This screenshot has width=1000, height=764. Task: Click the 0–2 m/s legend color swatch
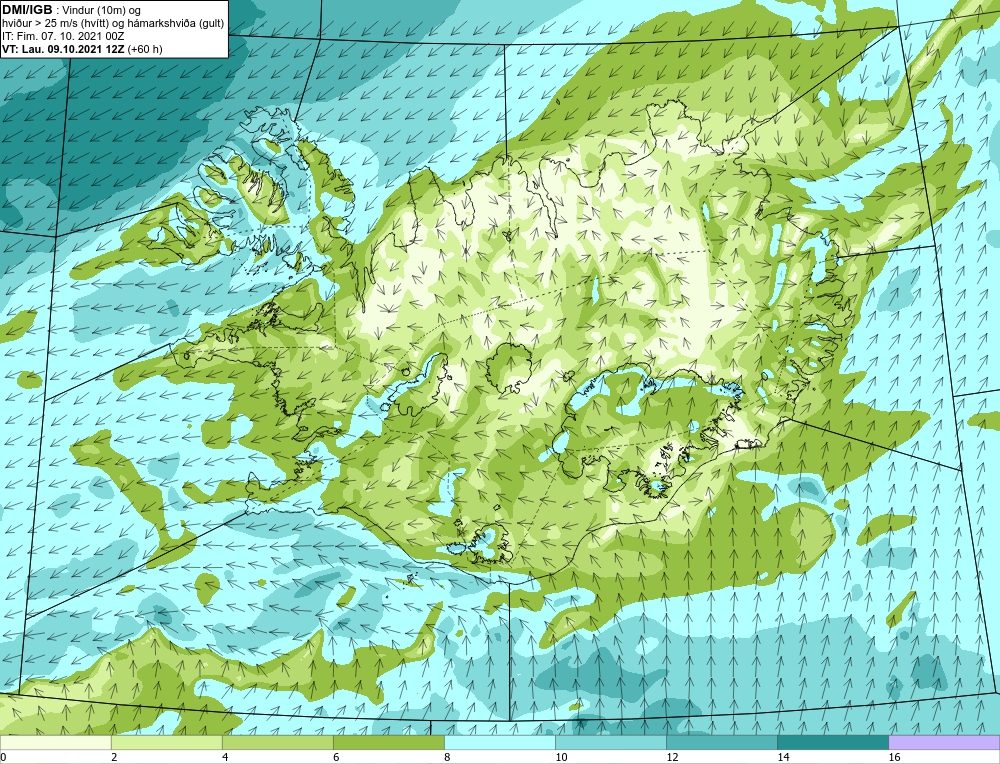55,742
